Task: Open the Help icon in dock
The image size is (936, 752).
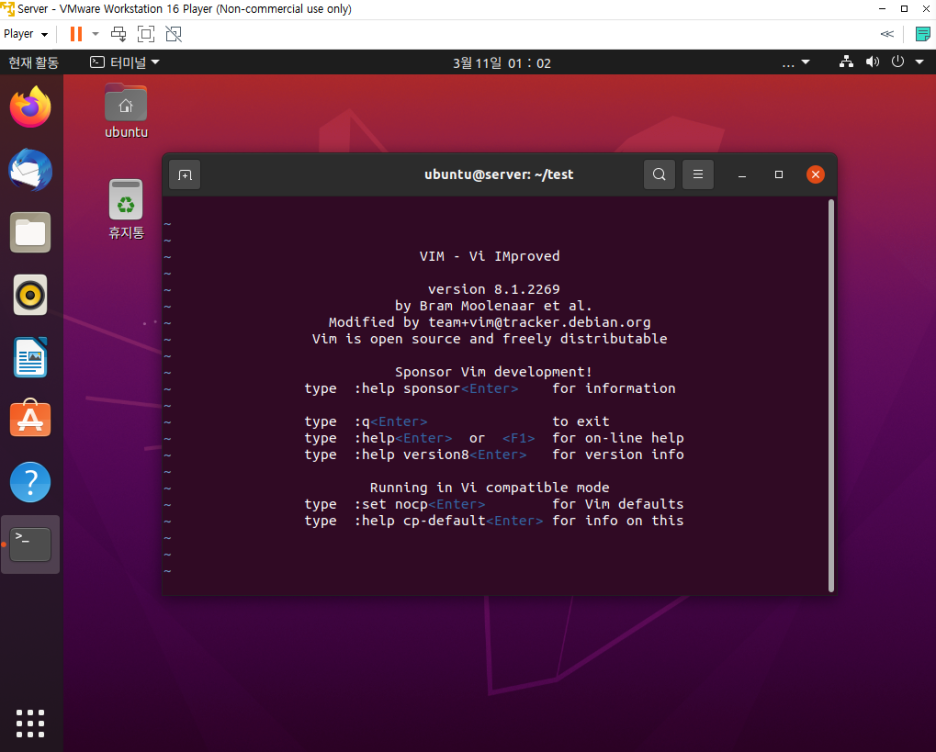Action: pyautogui.click(x=30, y=482)
